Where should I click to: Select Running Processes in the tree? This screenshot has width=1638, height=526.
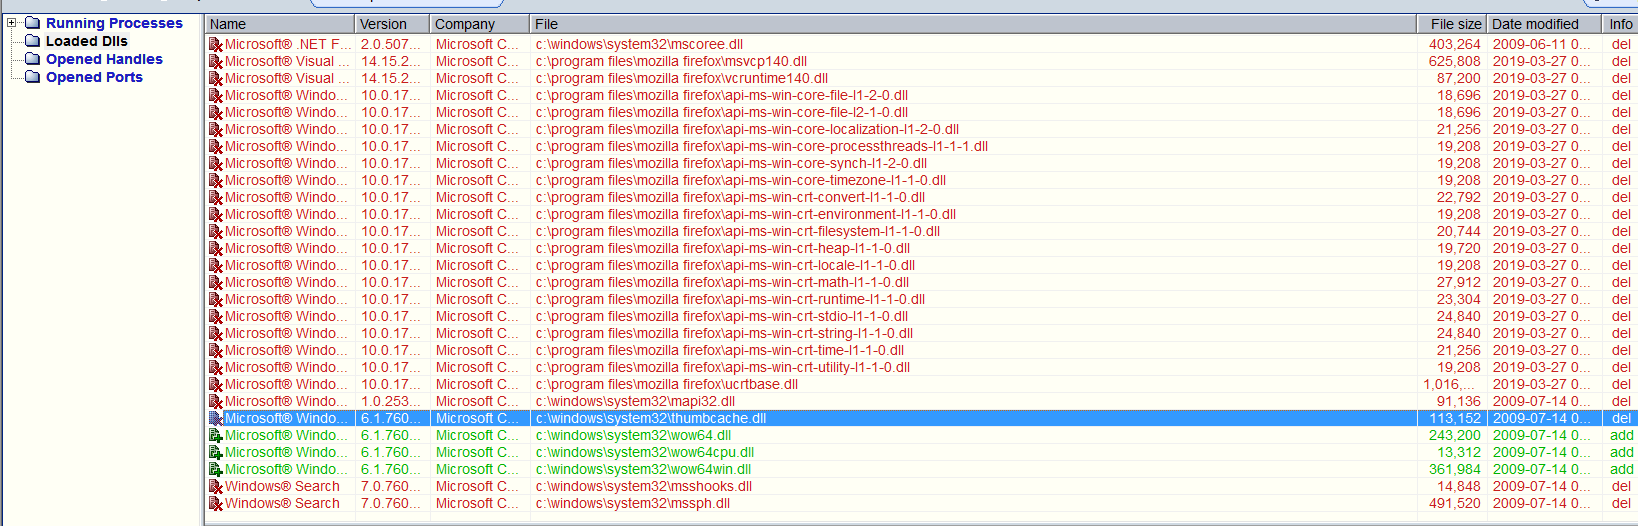[114, 23]
